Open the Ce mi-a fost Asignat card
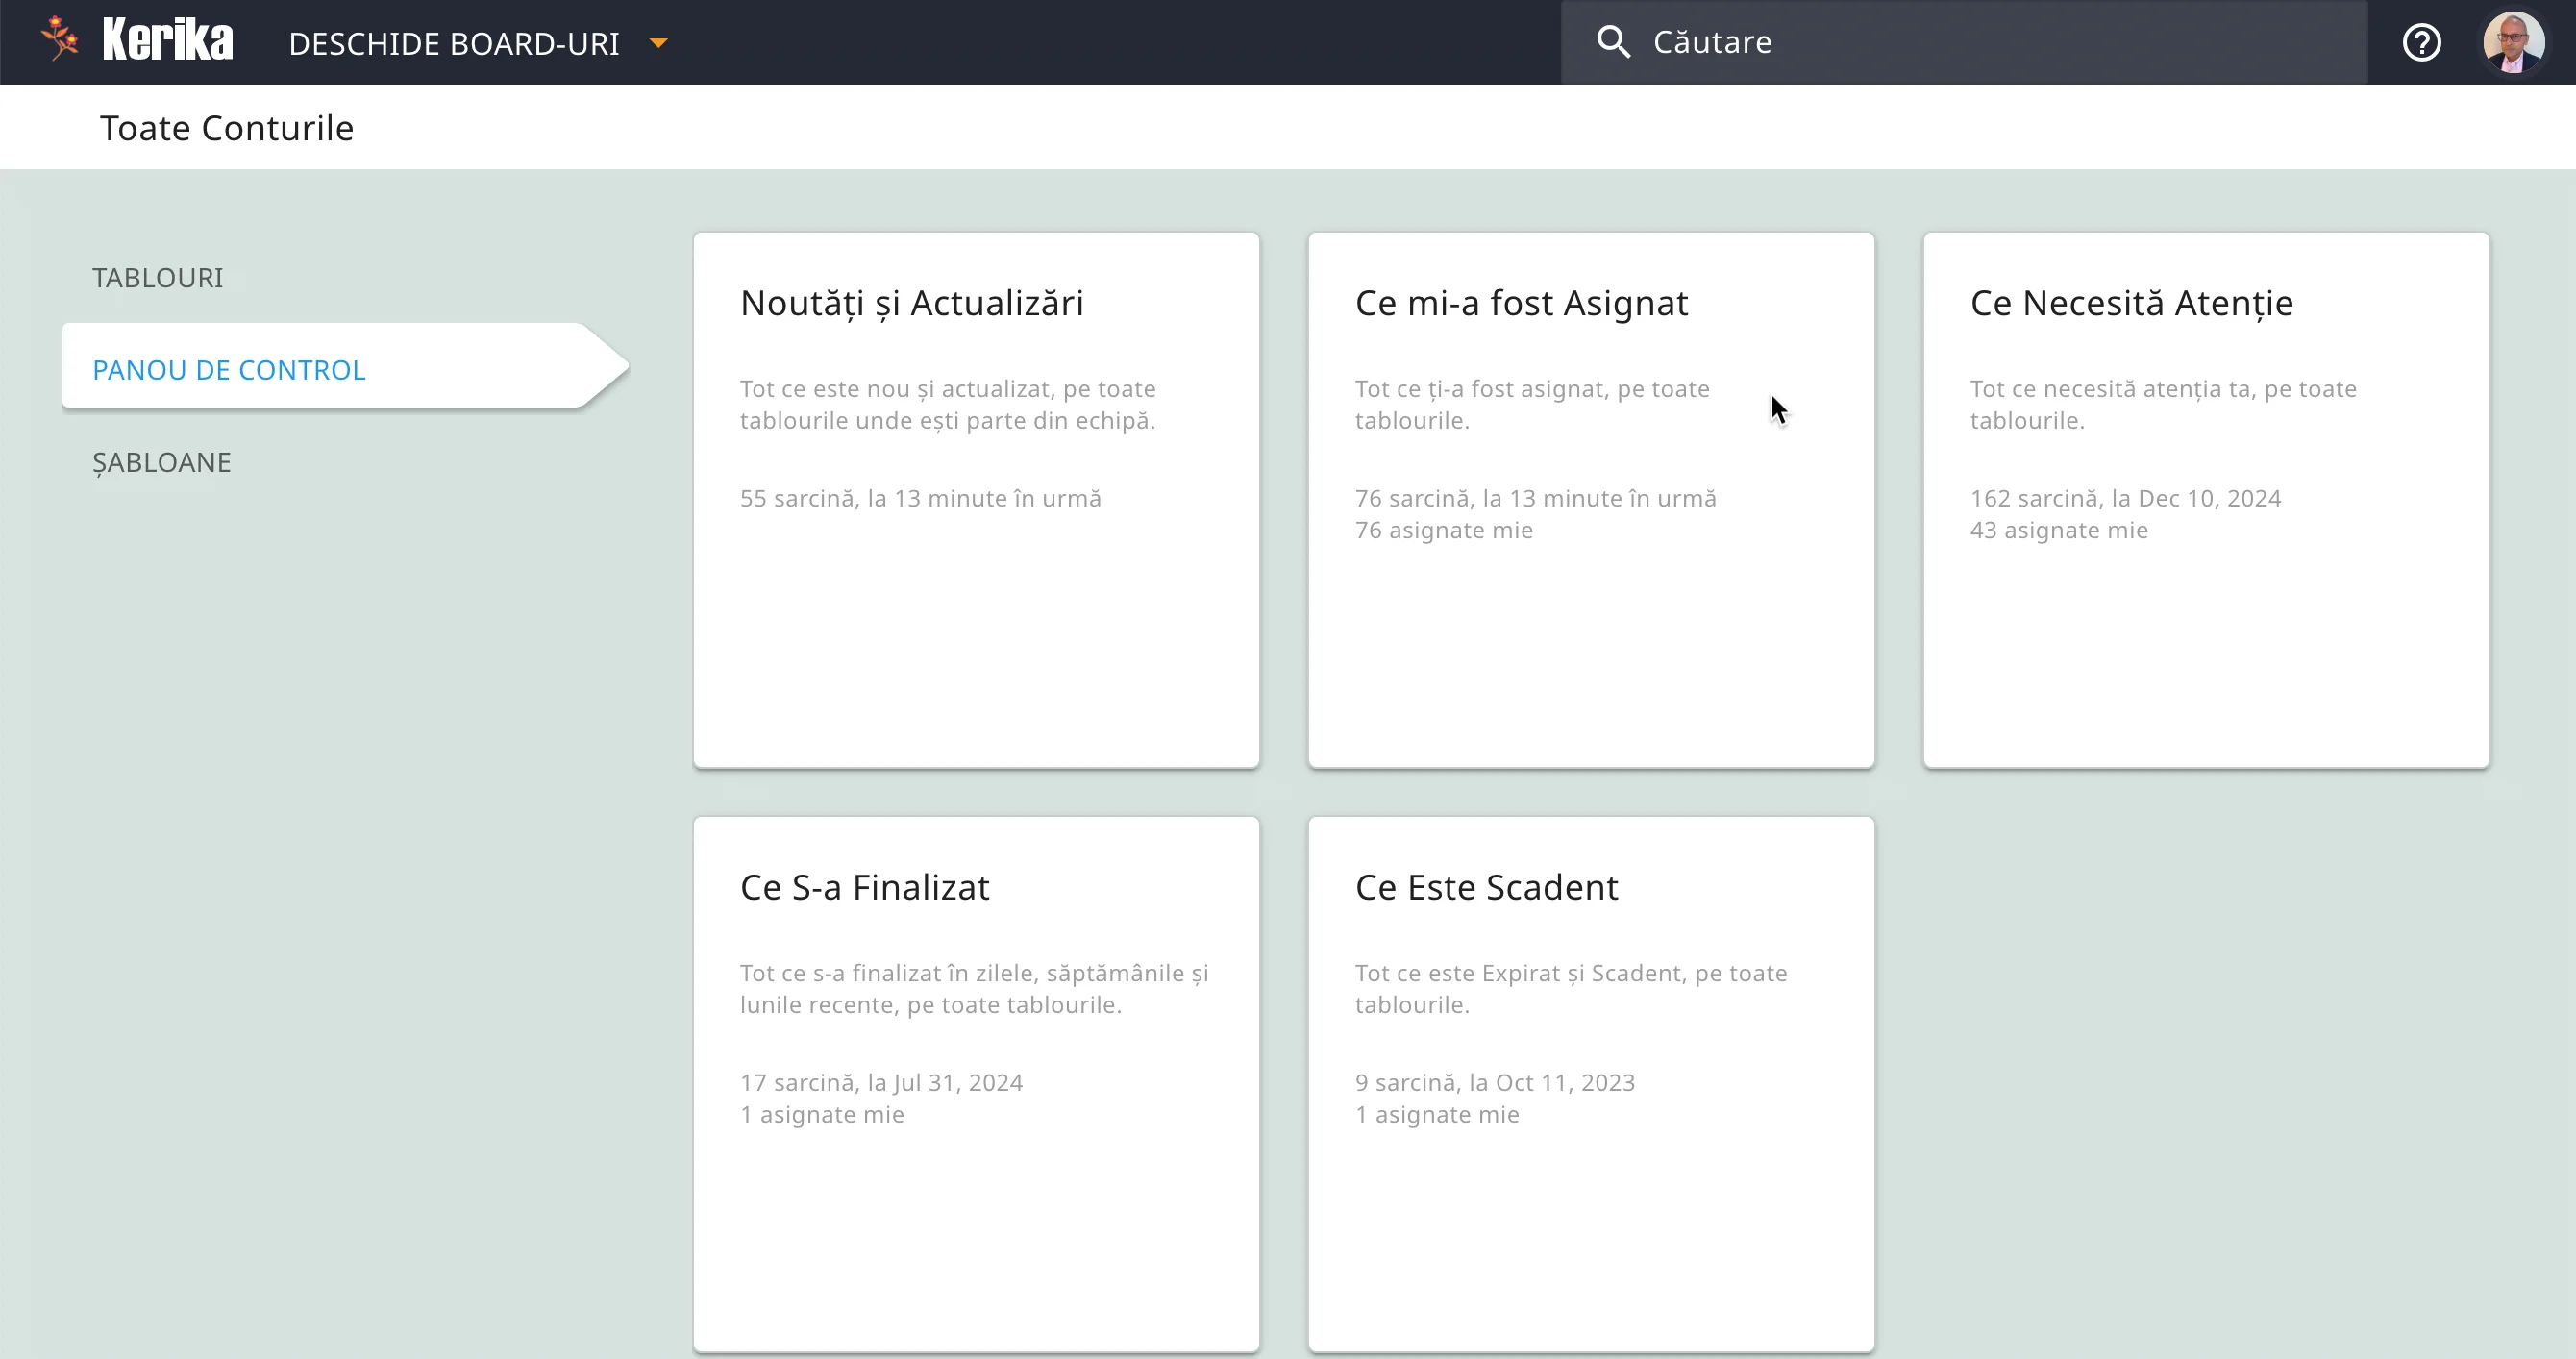2576x1359 pixels. (x=1591, y=500)
